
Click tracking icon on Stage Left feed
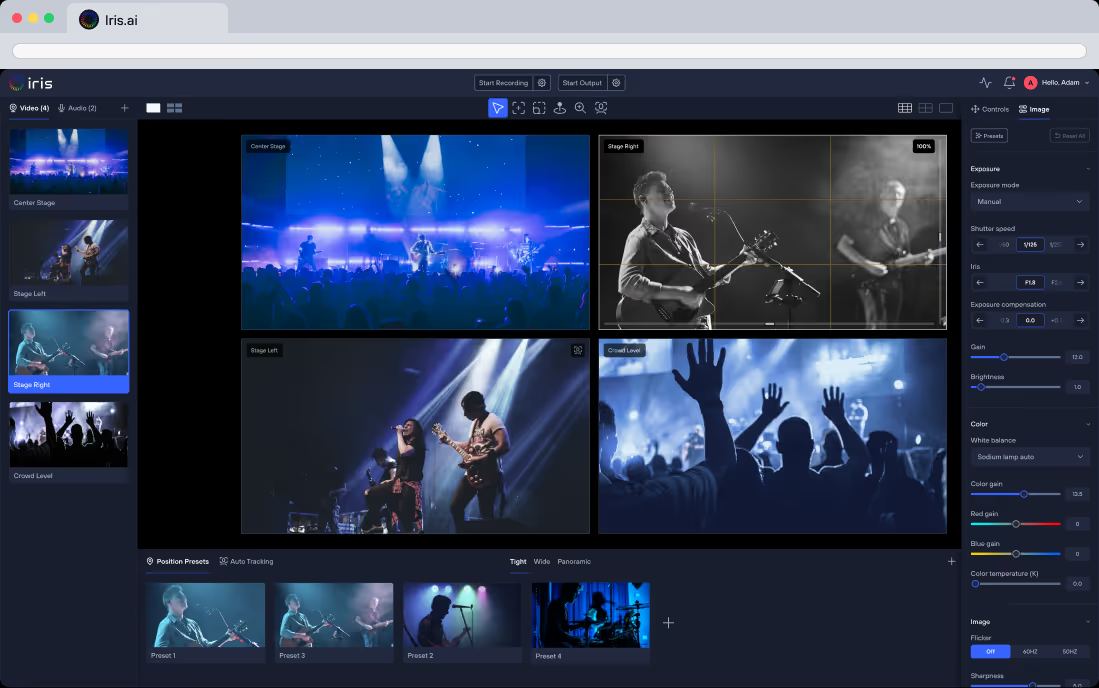point(578,350)
